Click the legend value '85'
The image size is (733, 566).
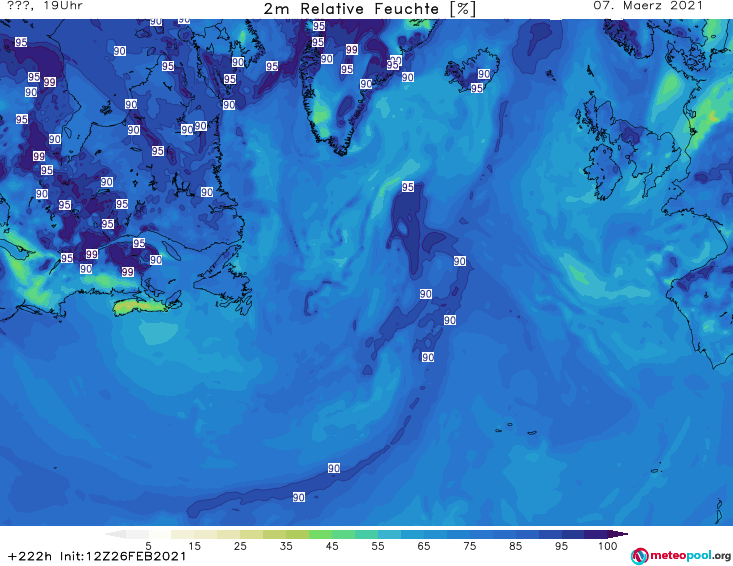516,546
